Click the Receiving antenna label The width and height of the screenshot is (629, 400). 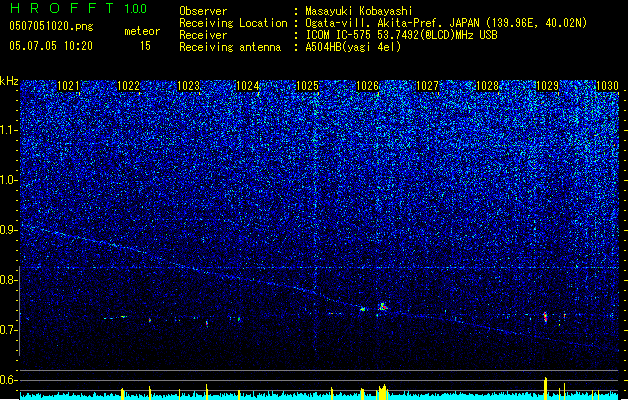tap(230, 47)
